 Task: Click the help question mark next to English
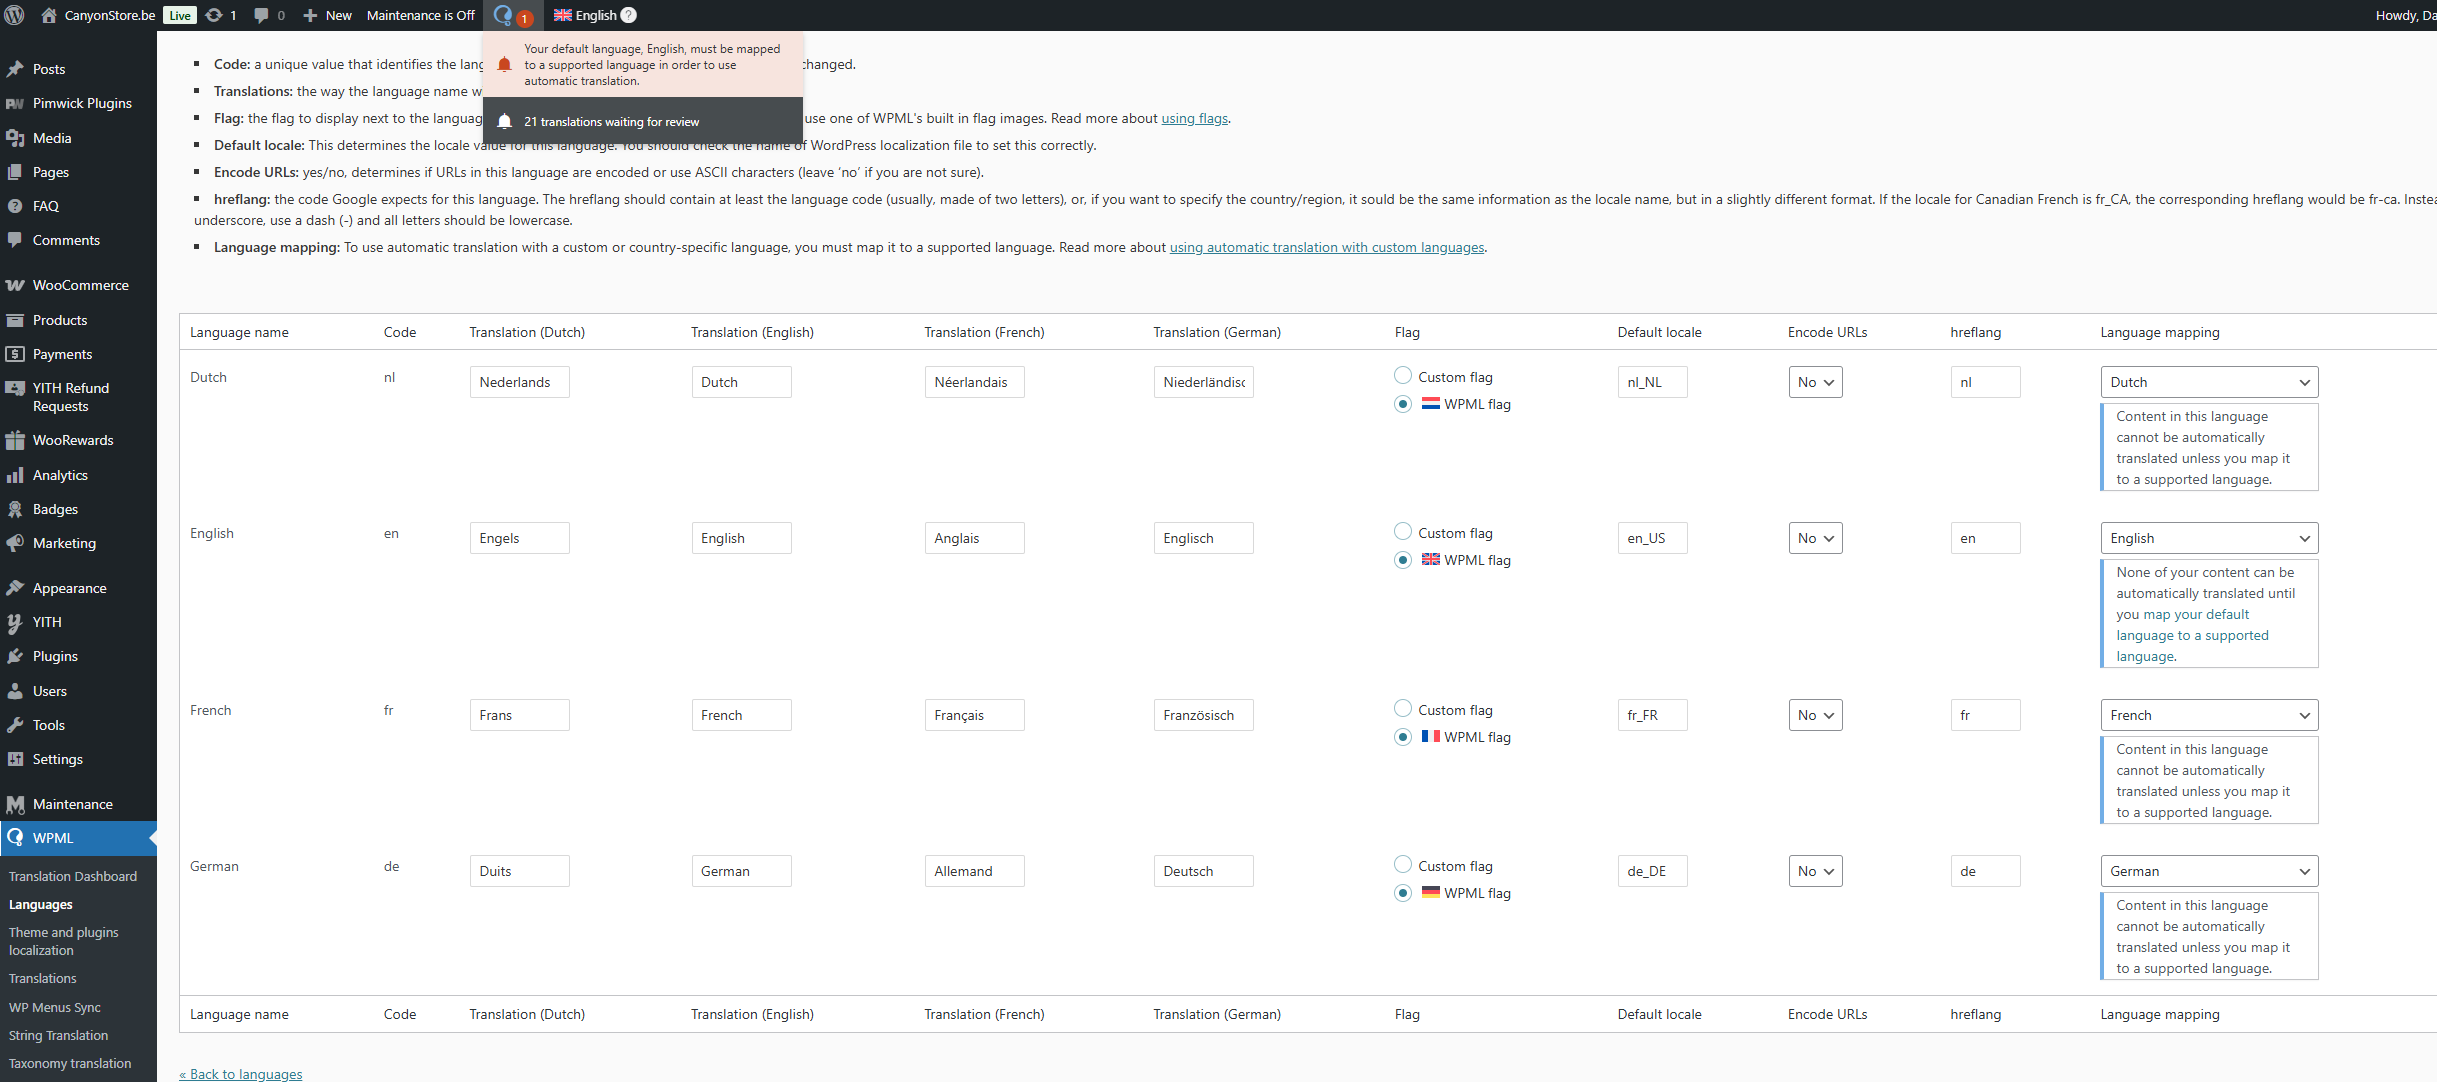point(628,15)
